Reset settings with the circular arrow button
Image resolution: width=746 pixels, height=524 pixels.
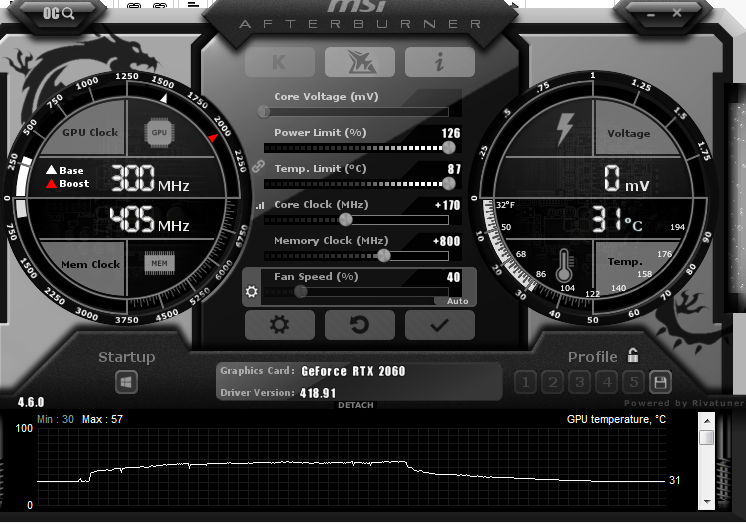click(x=360, y=325)
